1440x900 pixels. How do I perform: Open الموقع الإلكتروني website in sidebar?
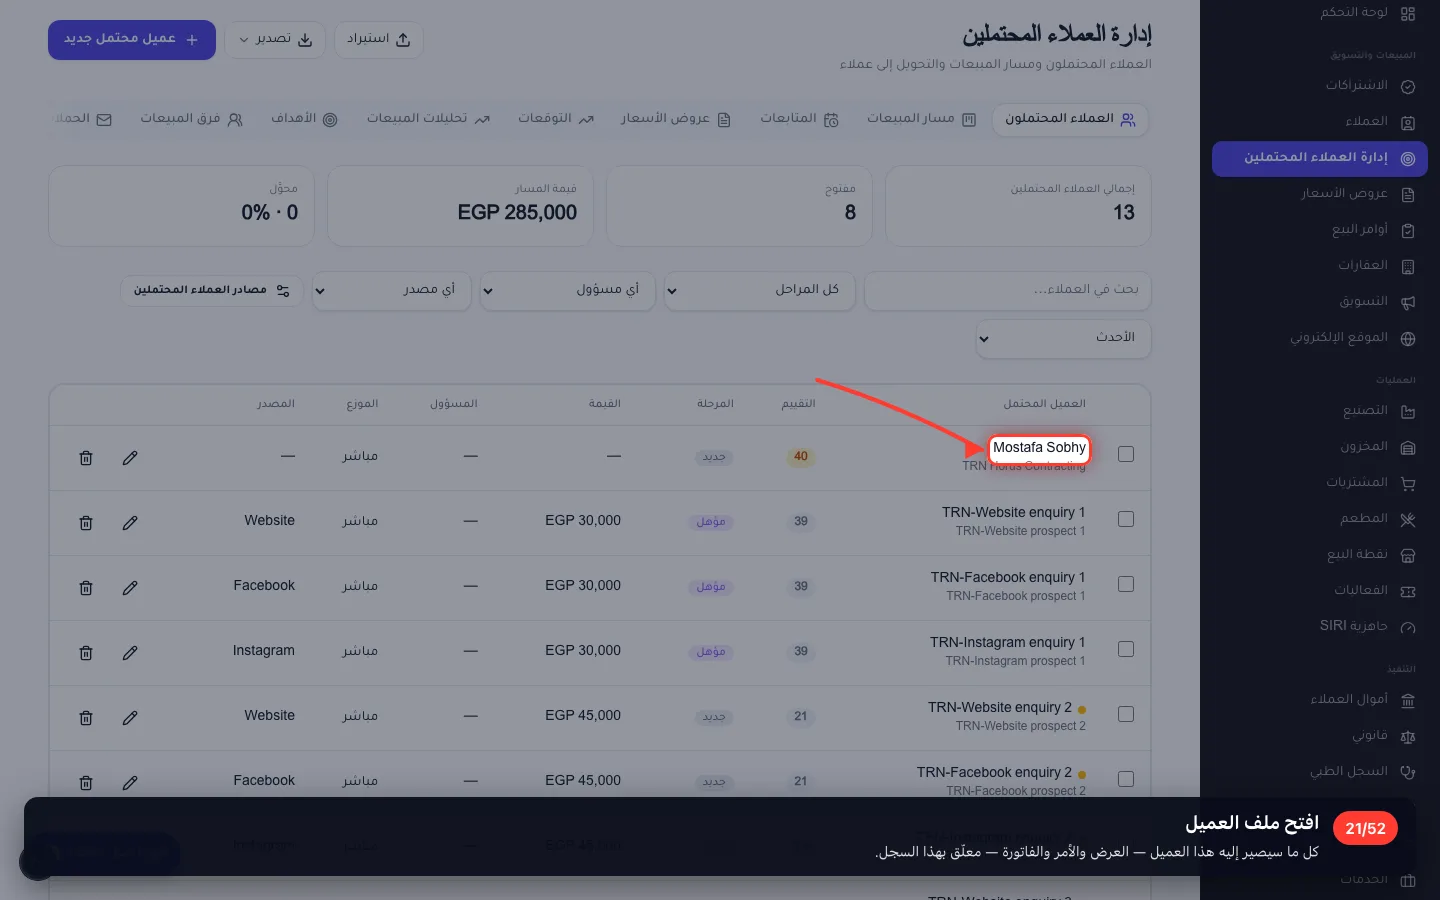coord(1320,338)
